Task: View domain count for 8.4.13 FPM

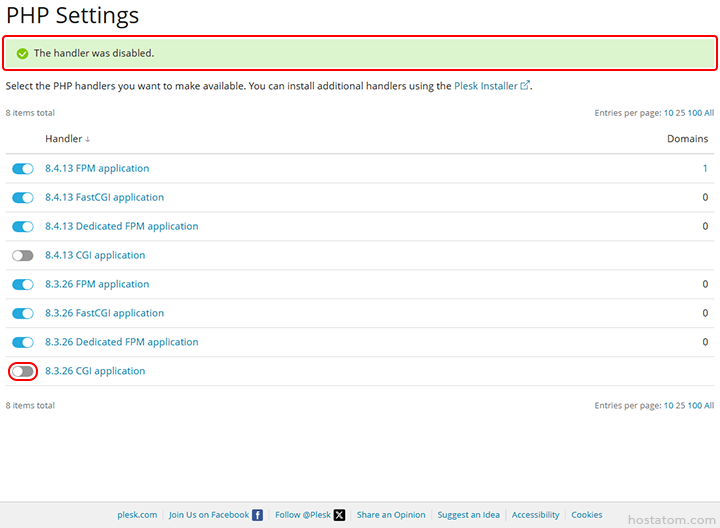Action: pyautogui.click(x=705, y=169)
